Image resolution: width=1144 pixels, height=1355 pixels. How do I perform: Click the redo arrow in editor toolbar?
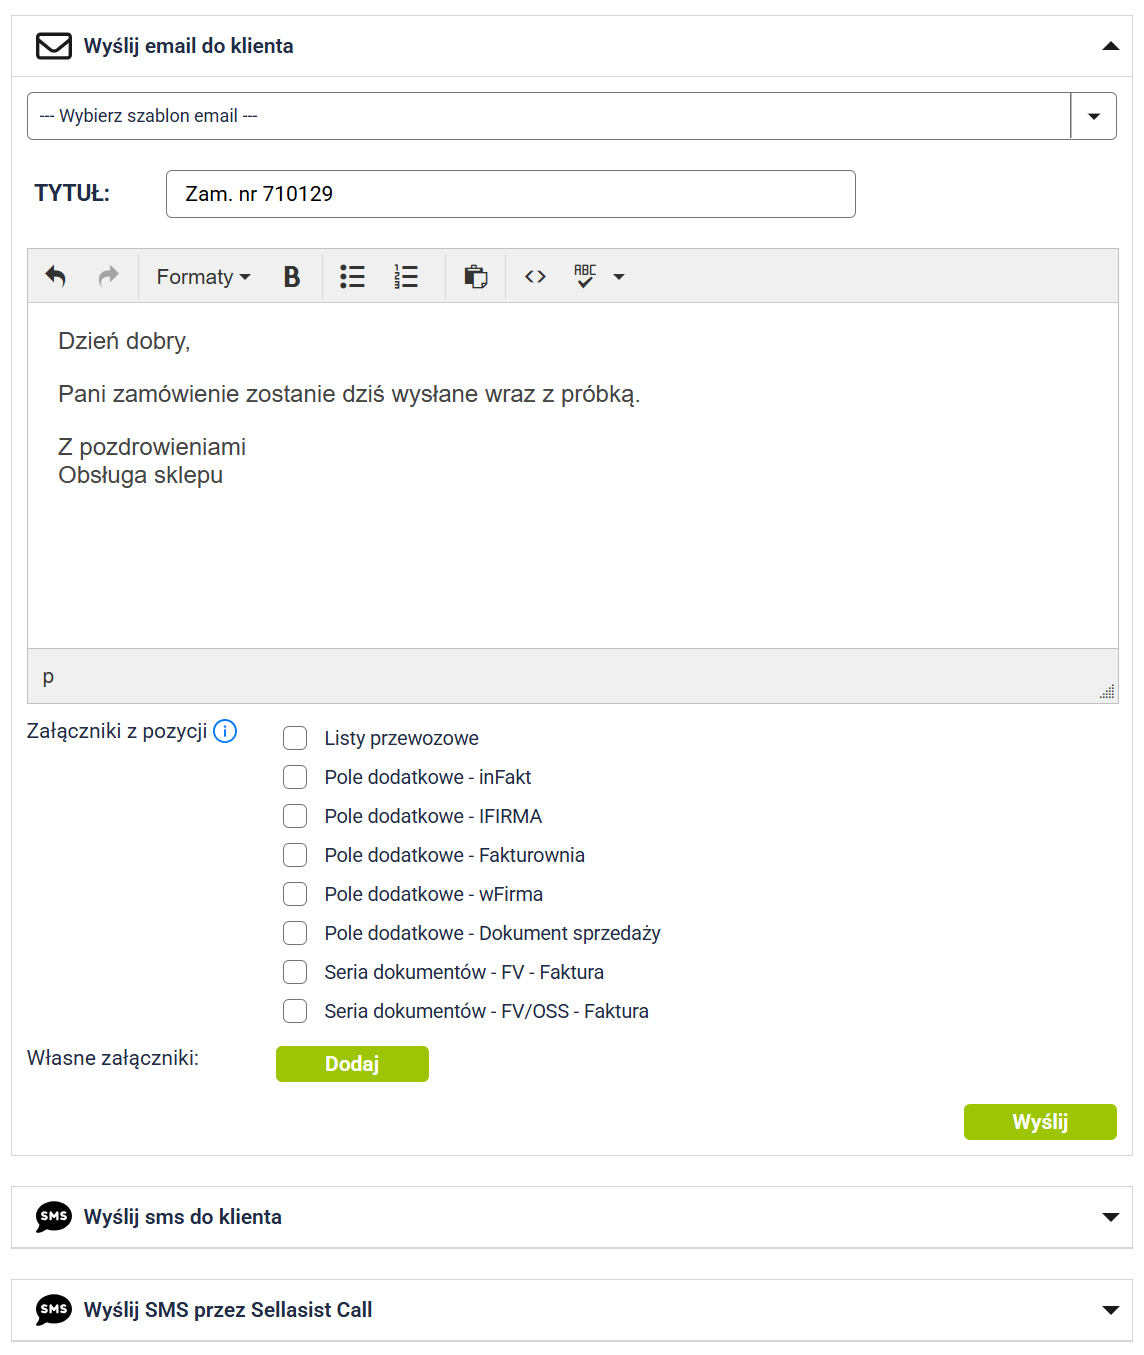pos(108,277)
